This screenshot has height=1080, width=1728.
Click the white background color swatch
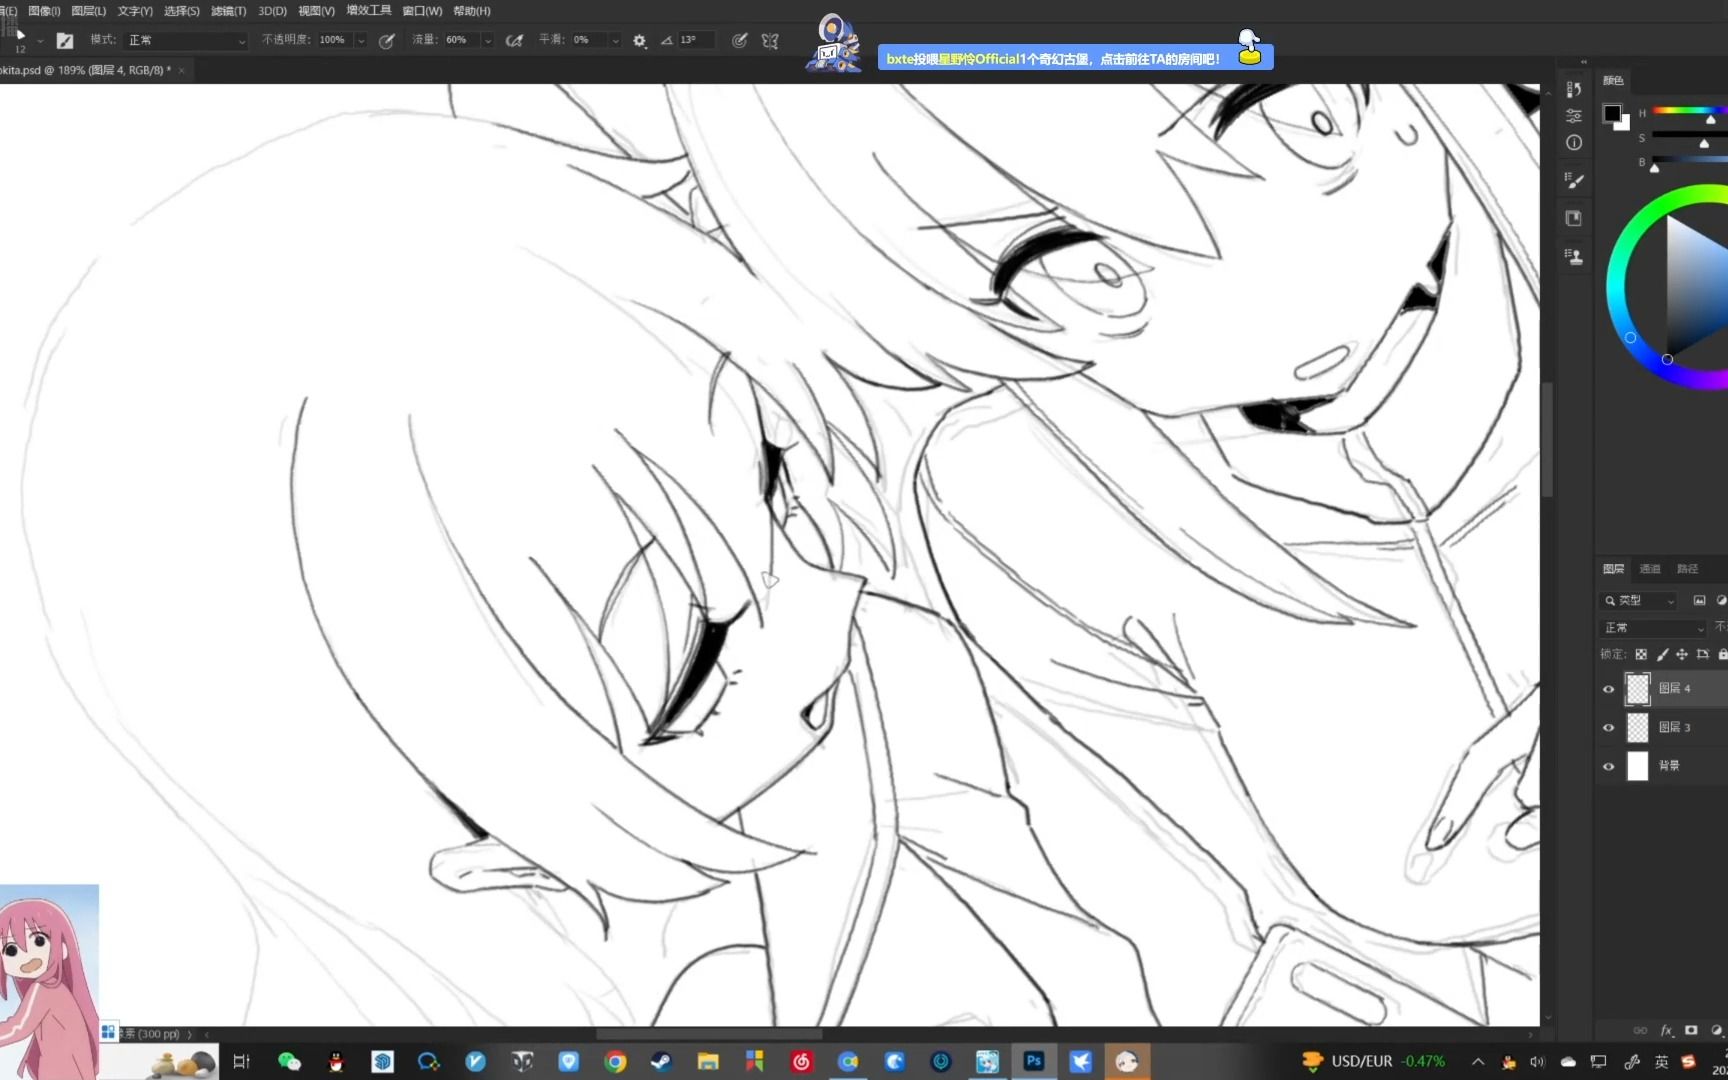pyautogui.click(x=1624, y=124)
